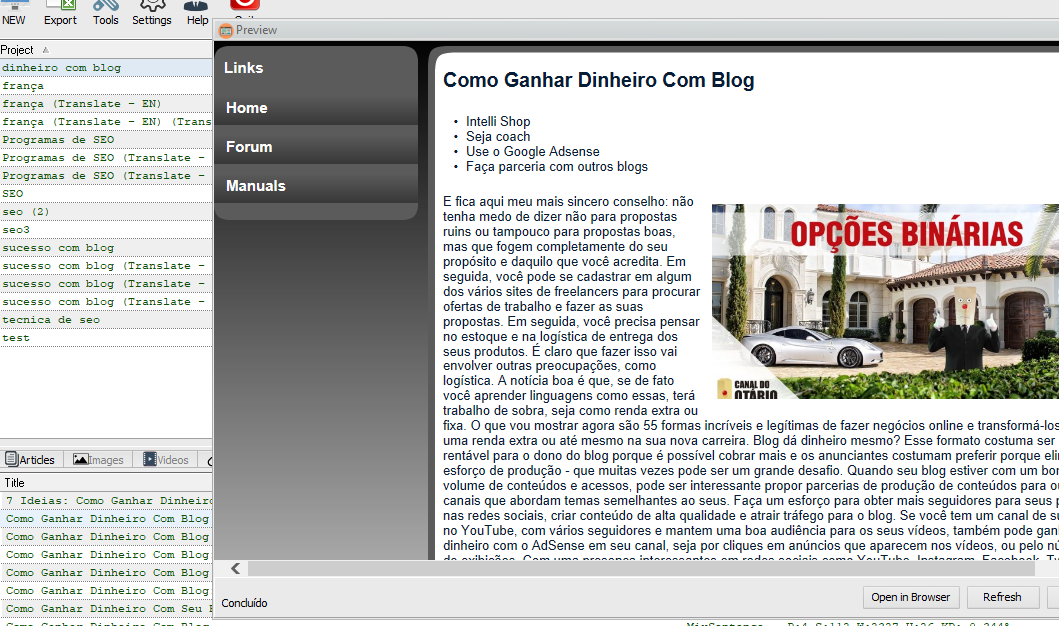Image resolution: width=1059 pixels, height=626 pixels.
Task: Click the 'Intelli Shop' bullet item
Action: pyautogui.click(x=498, y=122)
